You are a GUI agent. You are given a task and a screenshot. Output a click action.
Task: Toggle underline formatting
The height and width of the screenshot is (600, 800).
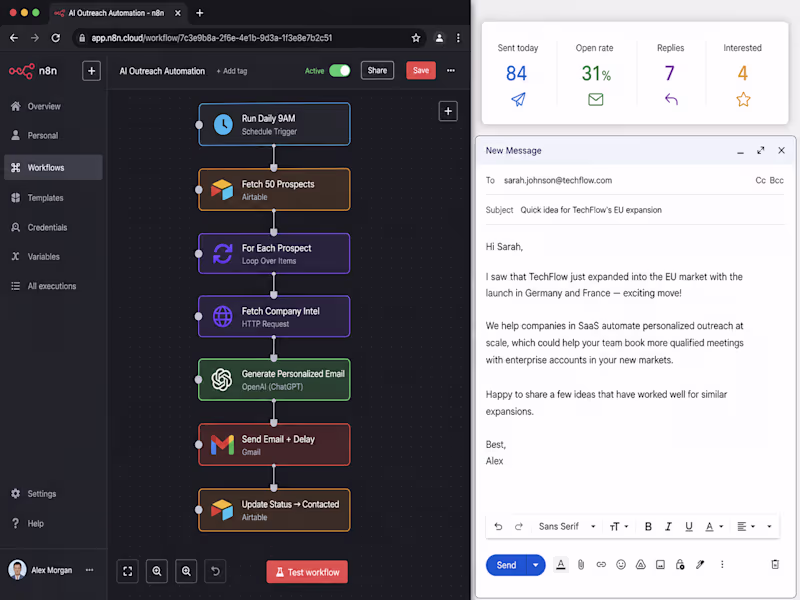coord(689,526)
